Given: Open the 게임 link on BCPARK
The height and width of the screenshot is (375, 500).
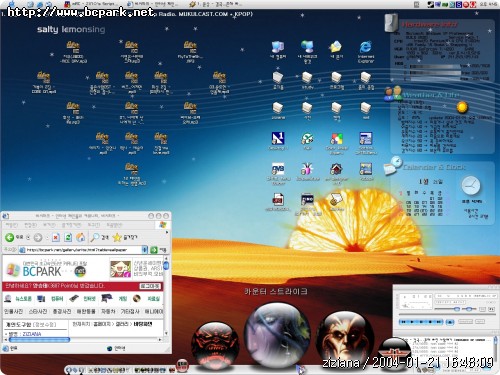Looking at the screenshot, I should [123, 299].
